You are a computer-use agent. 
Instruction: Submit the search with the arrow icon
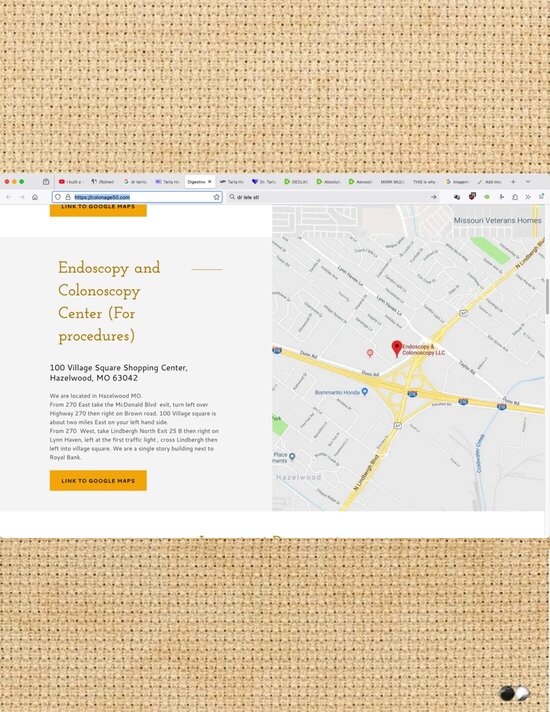[433, 197]
